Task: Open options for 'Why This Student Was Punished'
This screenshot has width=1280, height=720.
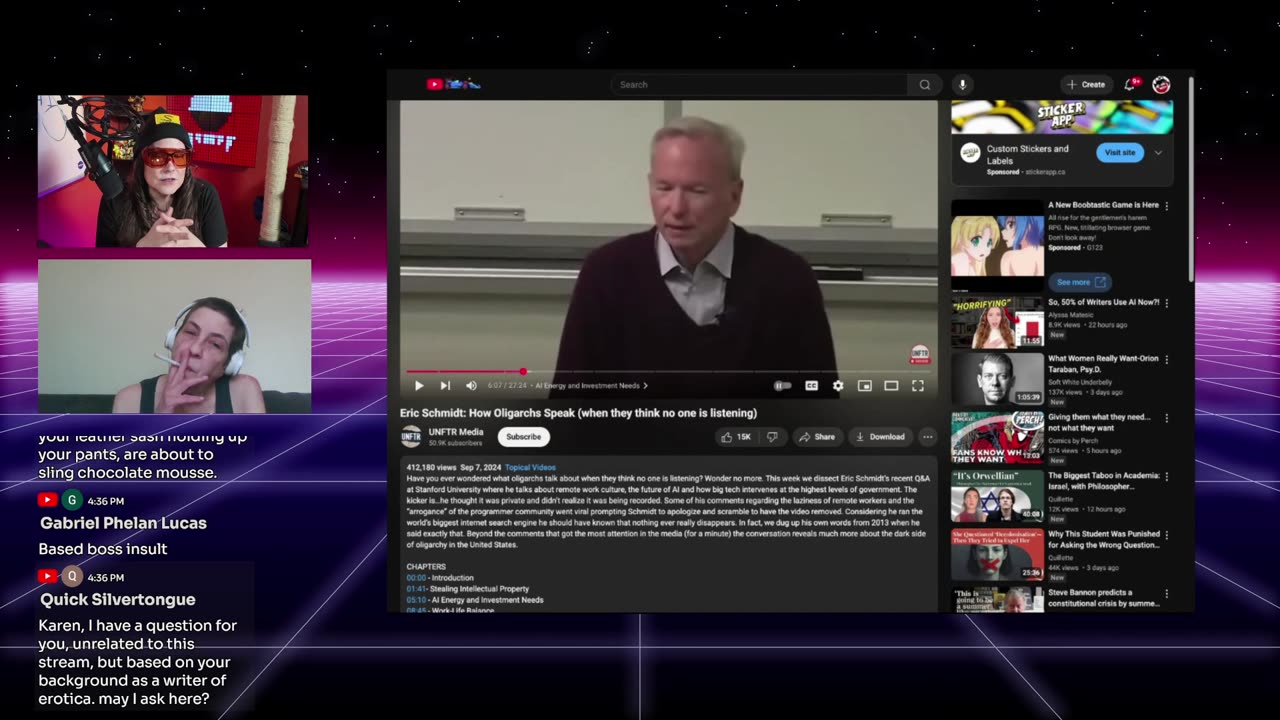Action: point(1166,535)
